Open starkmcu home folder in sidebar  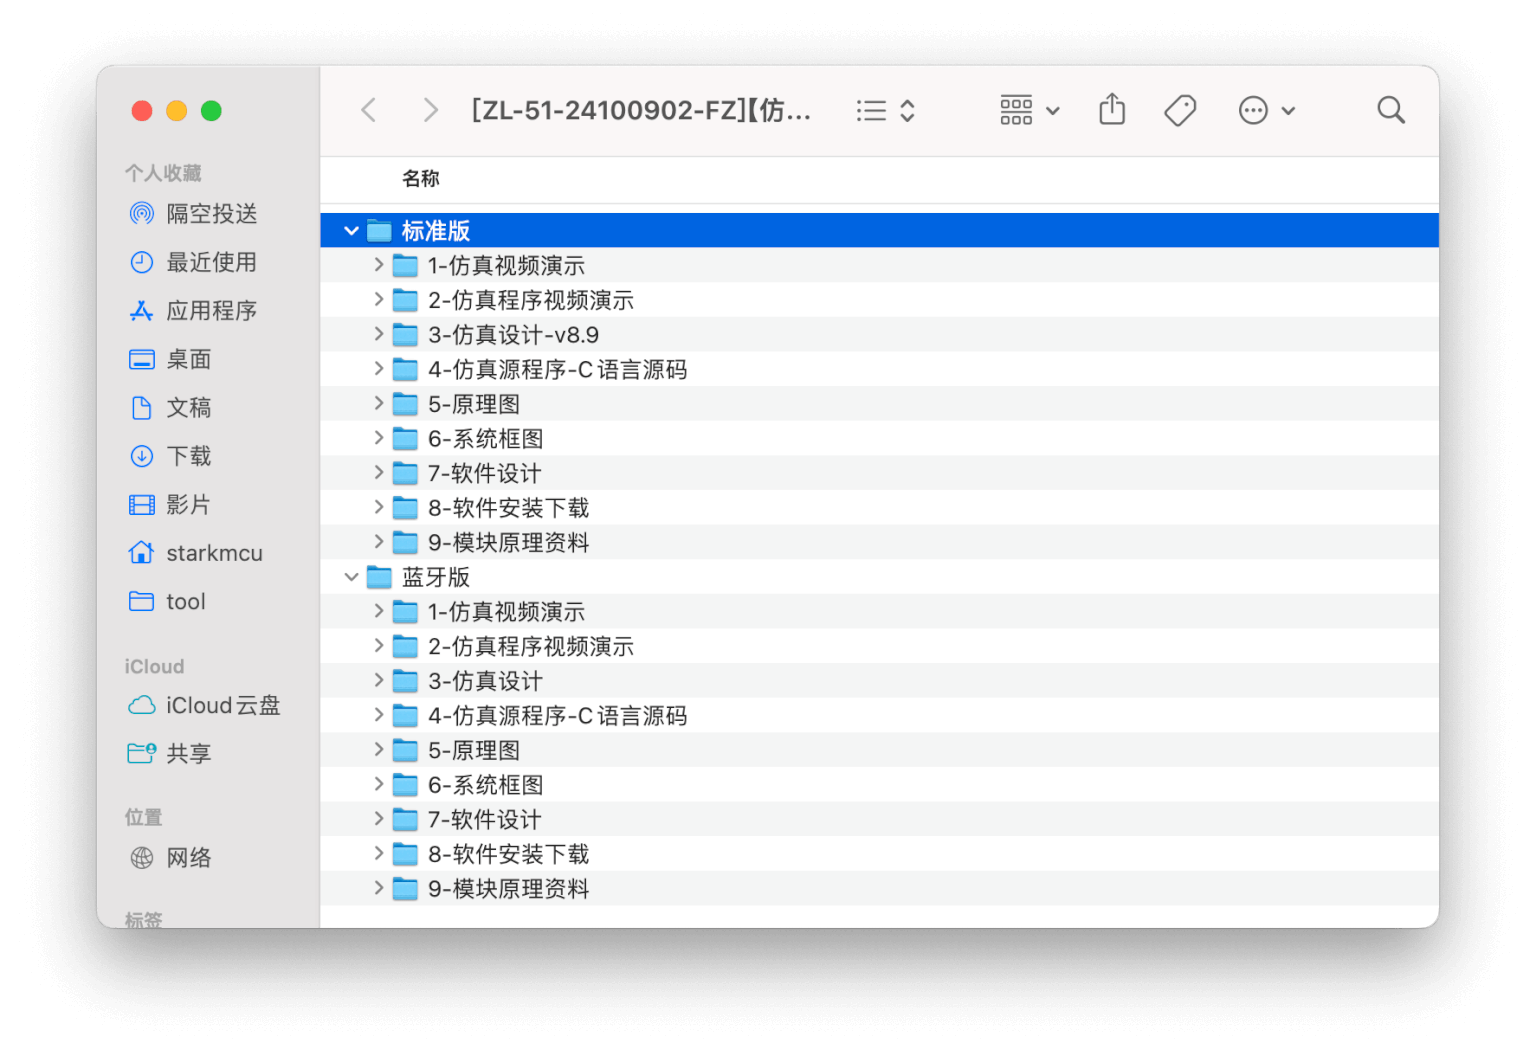click(196, 553)
